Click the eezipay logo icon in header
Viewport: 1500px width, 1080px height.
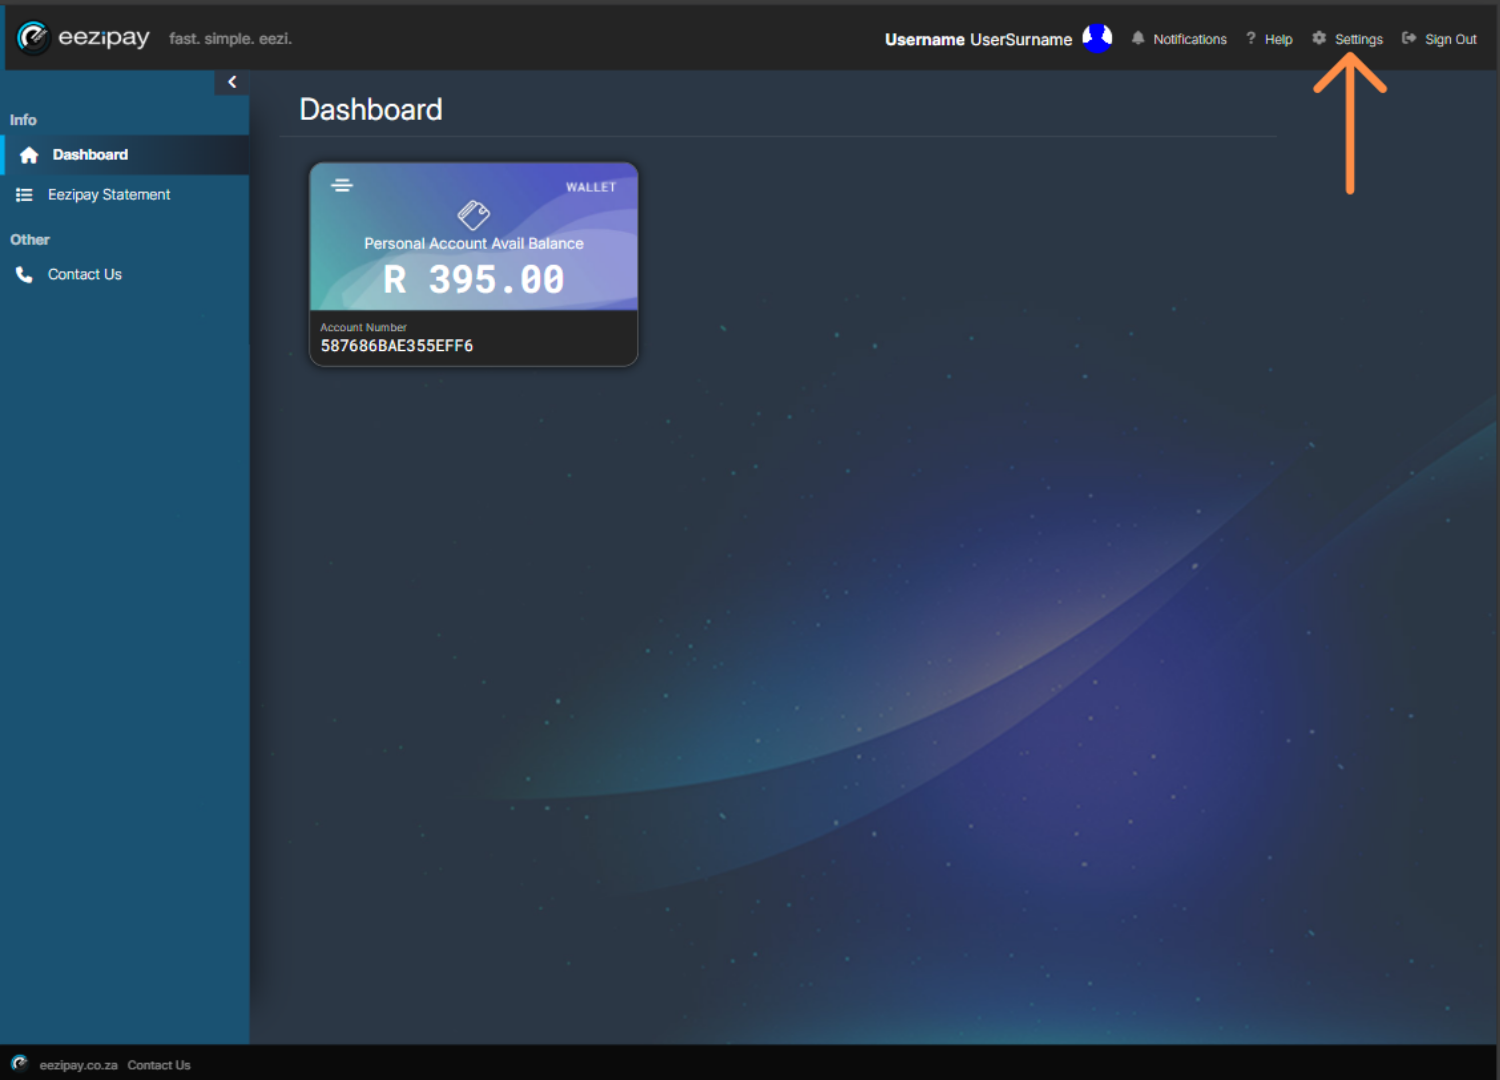33,37
